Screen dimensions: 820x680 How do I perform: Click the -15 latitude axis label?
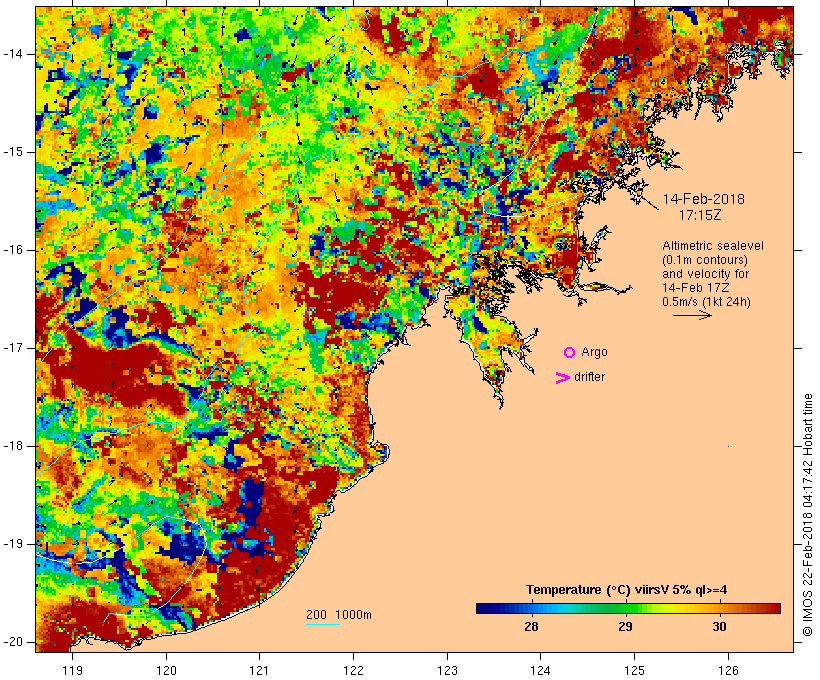pyautogui.click(x=13, y=152)
